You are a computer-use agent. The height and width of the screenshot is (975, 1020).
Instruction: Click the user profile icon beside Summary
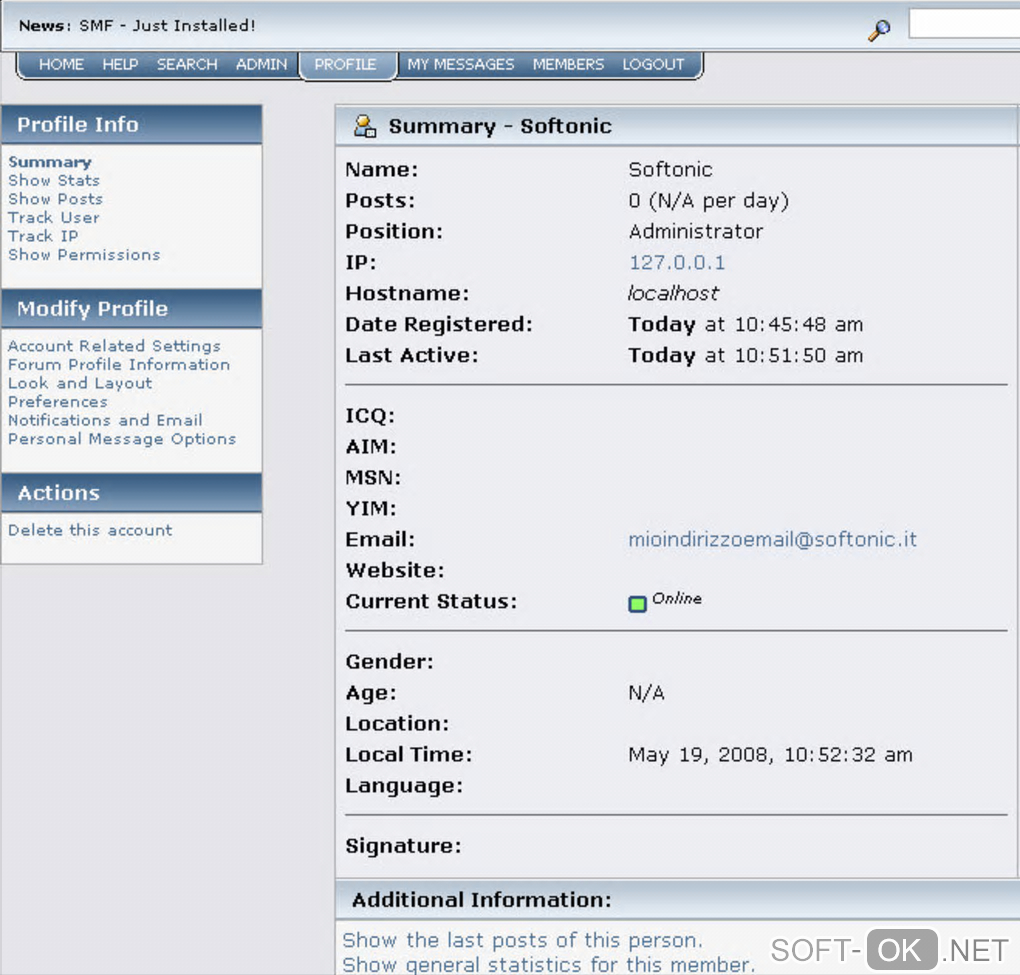pyautogui.click(x=364, y=126)
